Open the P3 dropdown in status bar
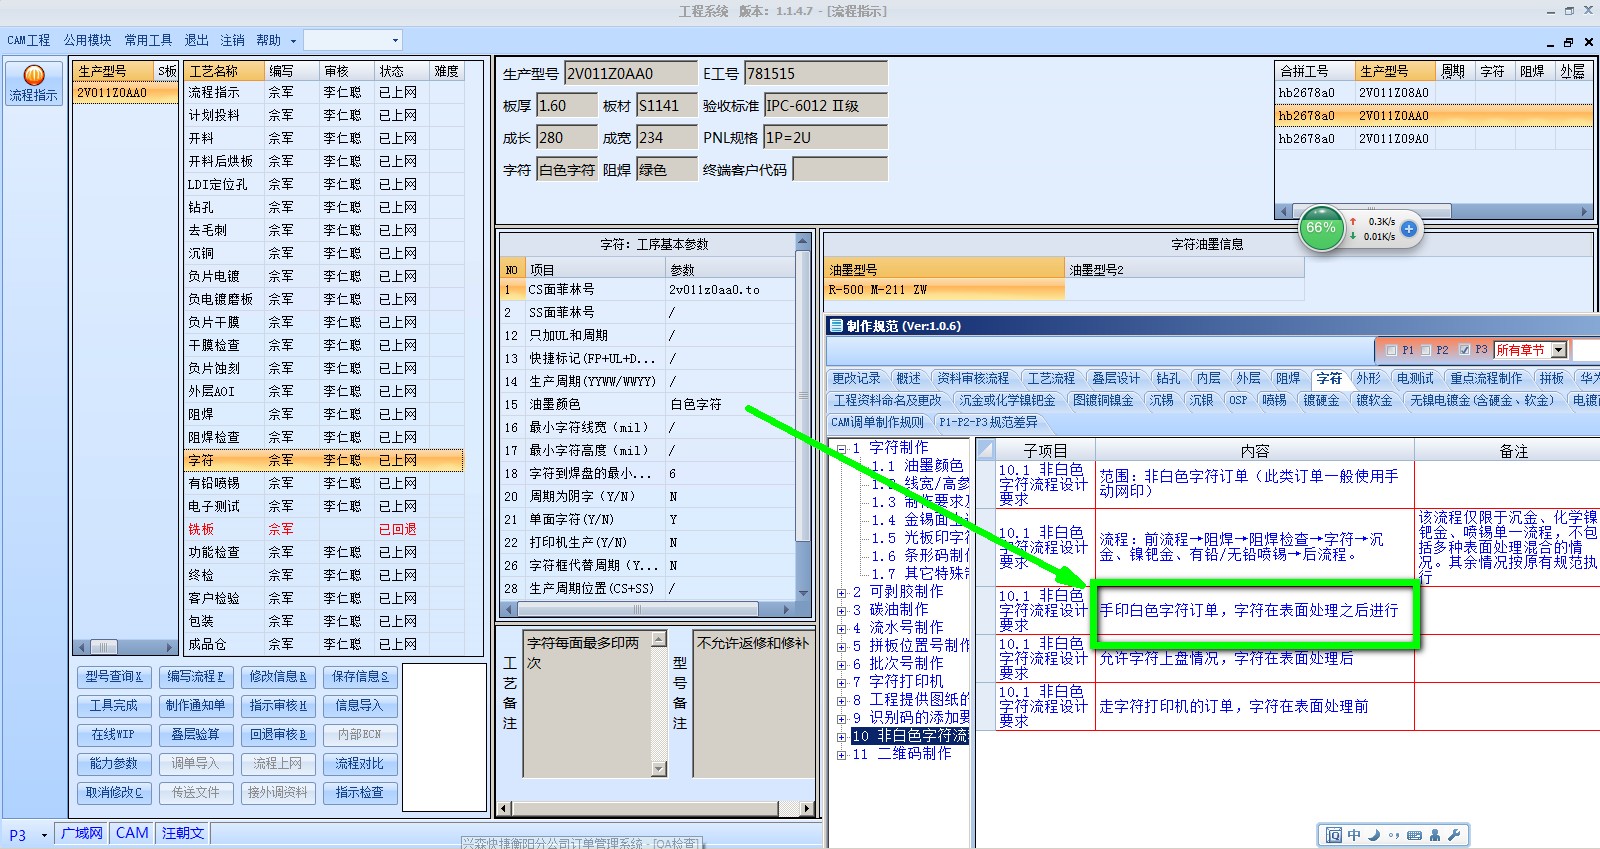The image size is (1600, 849). [44, 834]
